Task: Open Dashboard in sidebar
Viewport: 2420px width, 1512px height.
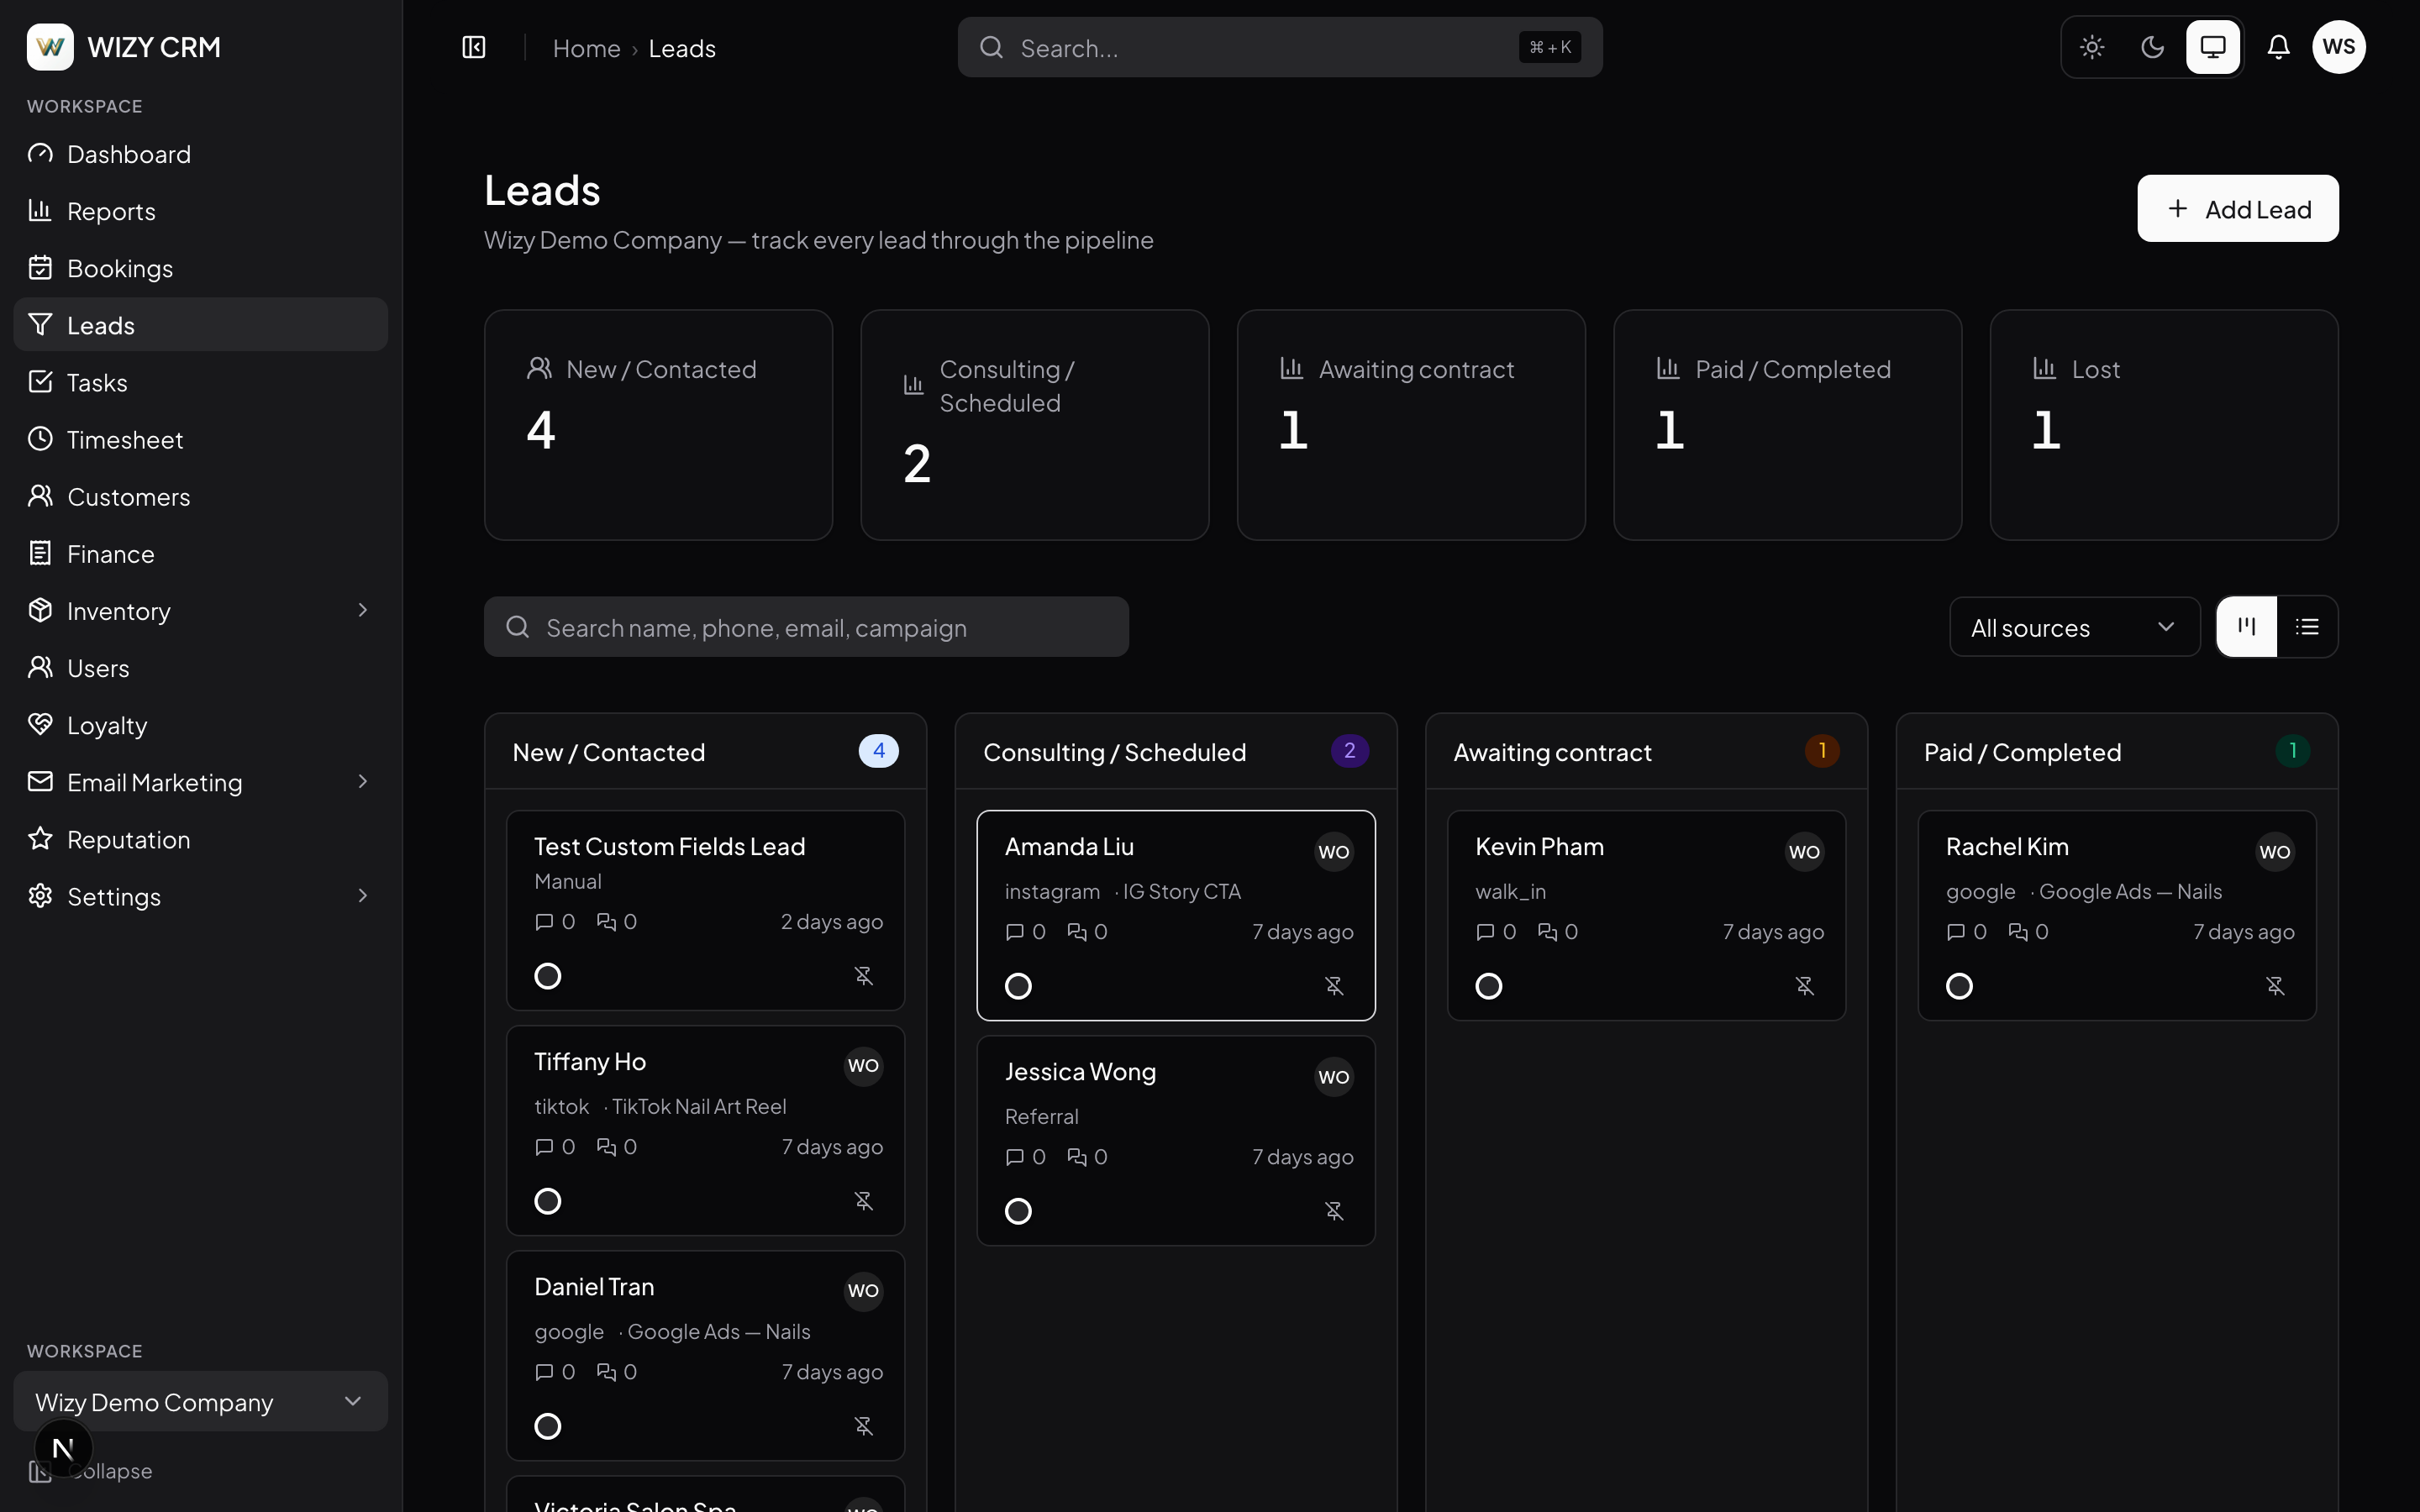Action: click(x=200, y=154)
